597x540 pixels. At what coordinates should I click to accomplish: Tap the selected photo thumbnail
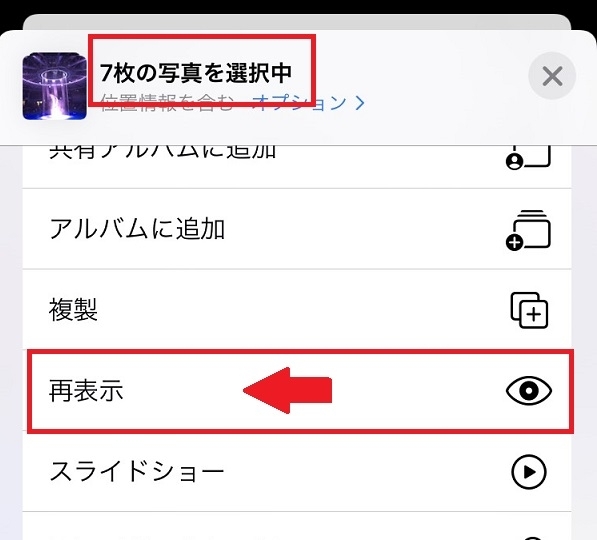(x=54, y=86)
